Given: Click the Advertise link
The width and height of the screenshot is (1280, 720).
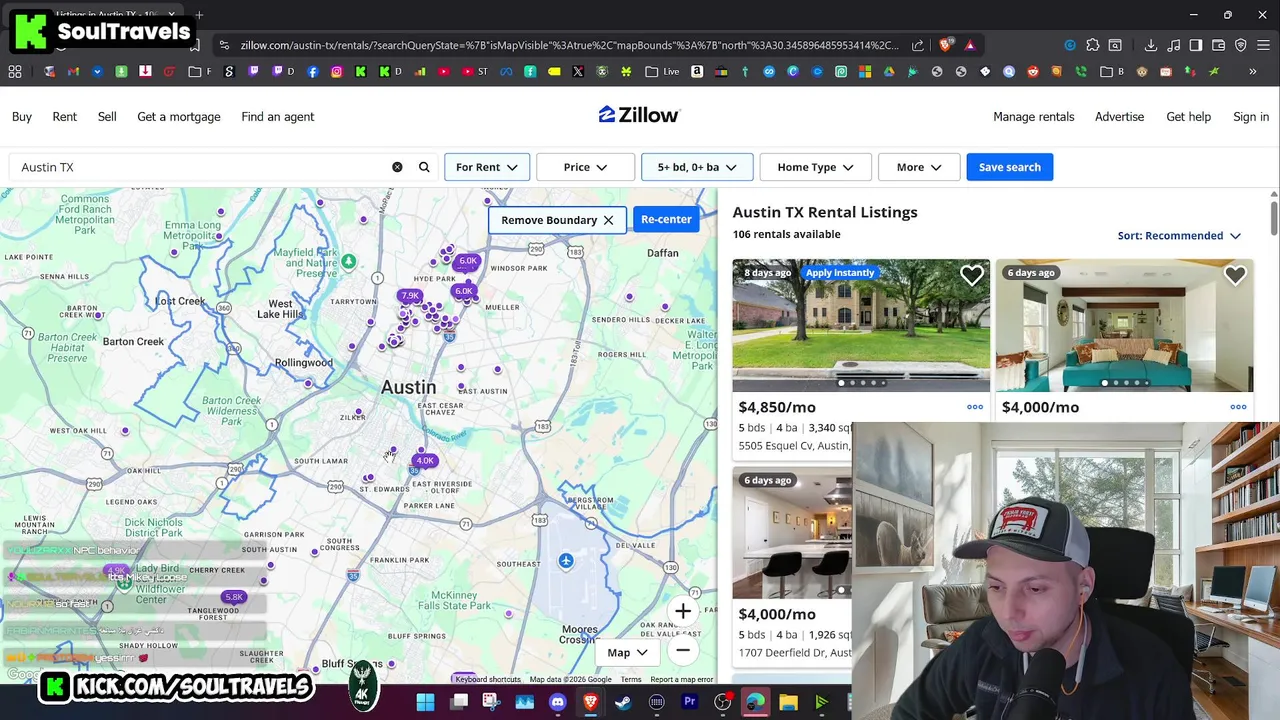Looking at the screenshot, I should click(1119, 117).
